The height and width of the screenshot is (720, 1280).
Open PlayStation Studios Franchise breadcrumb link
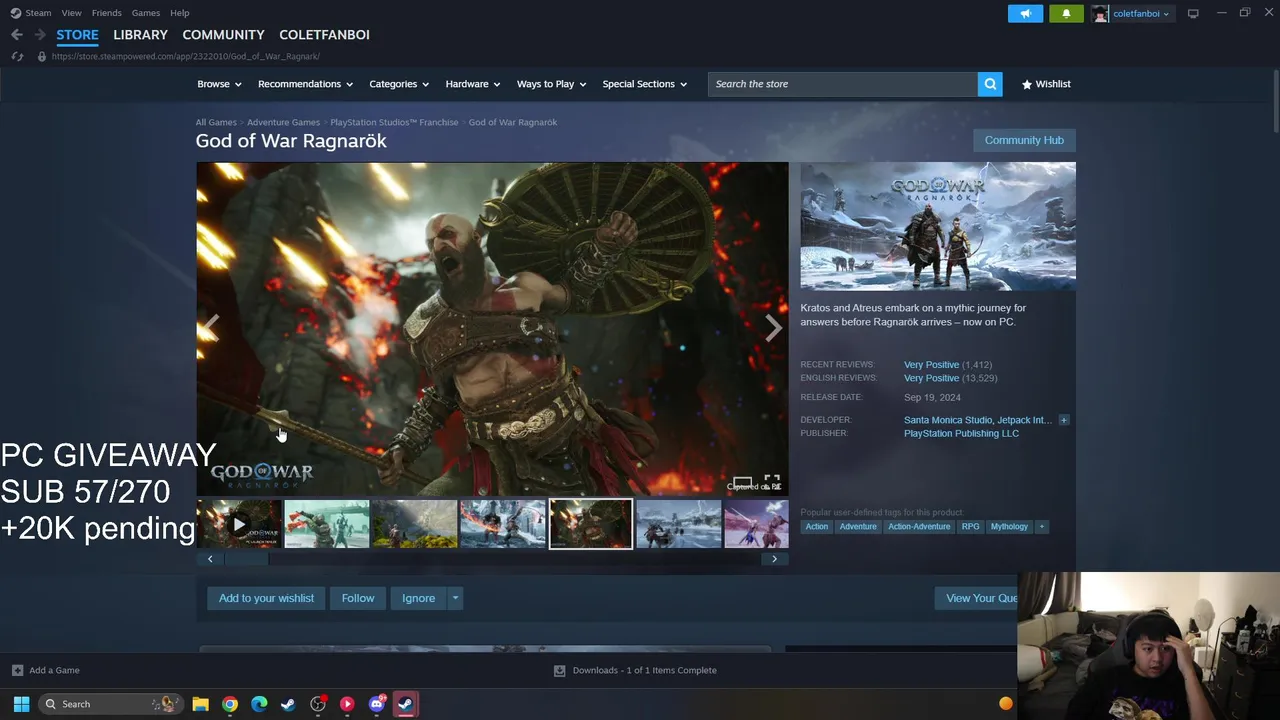tap(394, 122)
